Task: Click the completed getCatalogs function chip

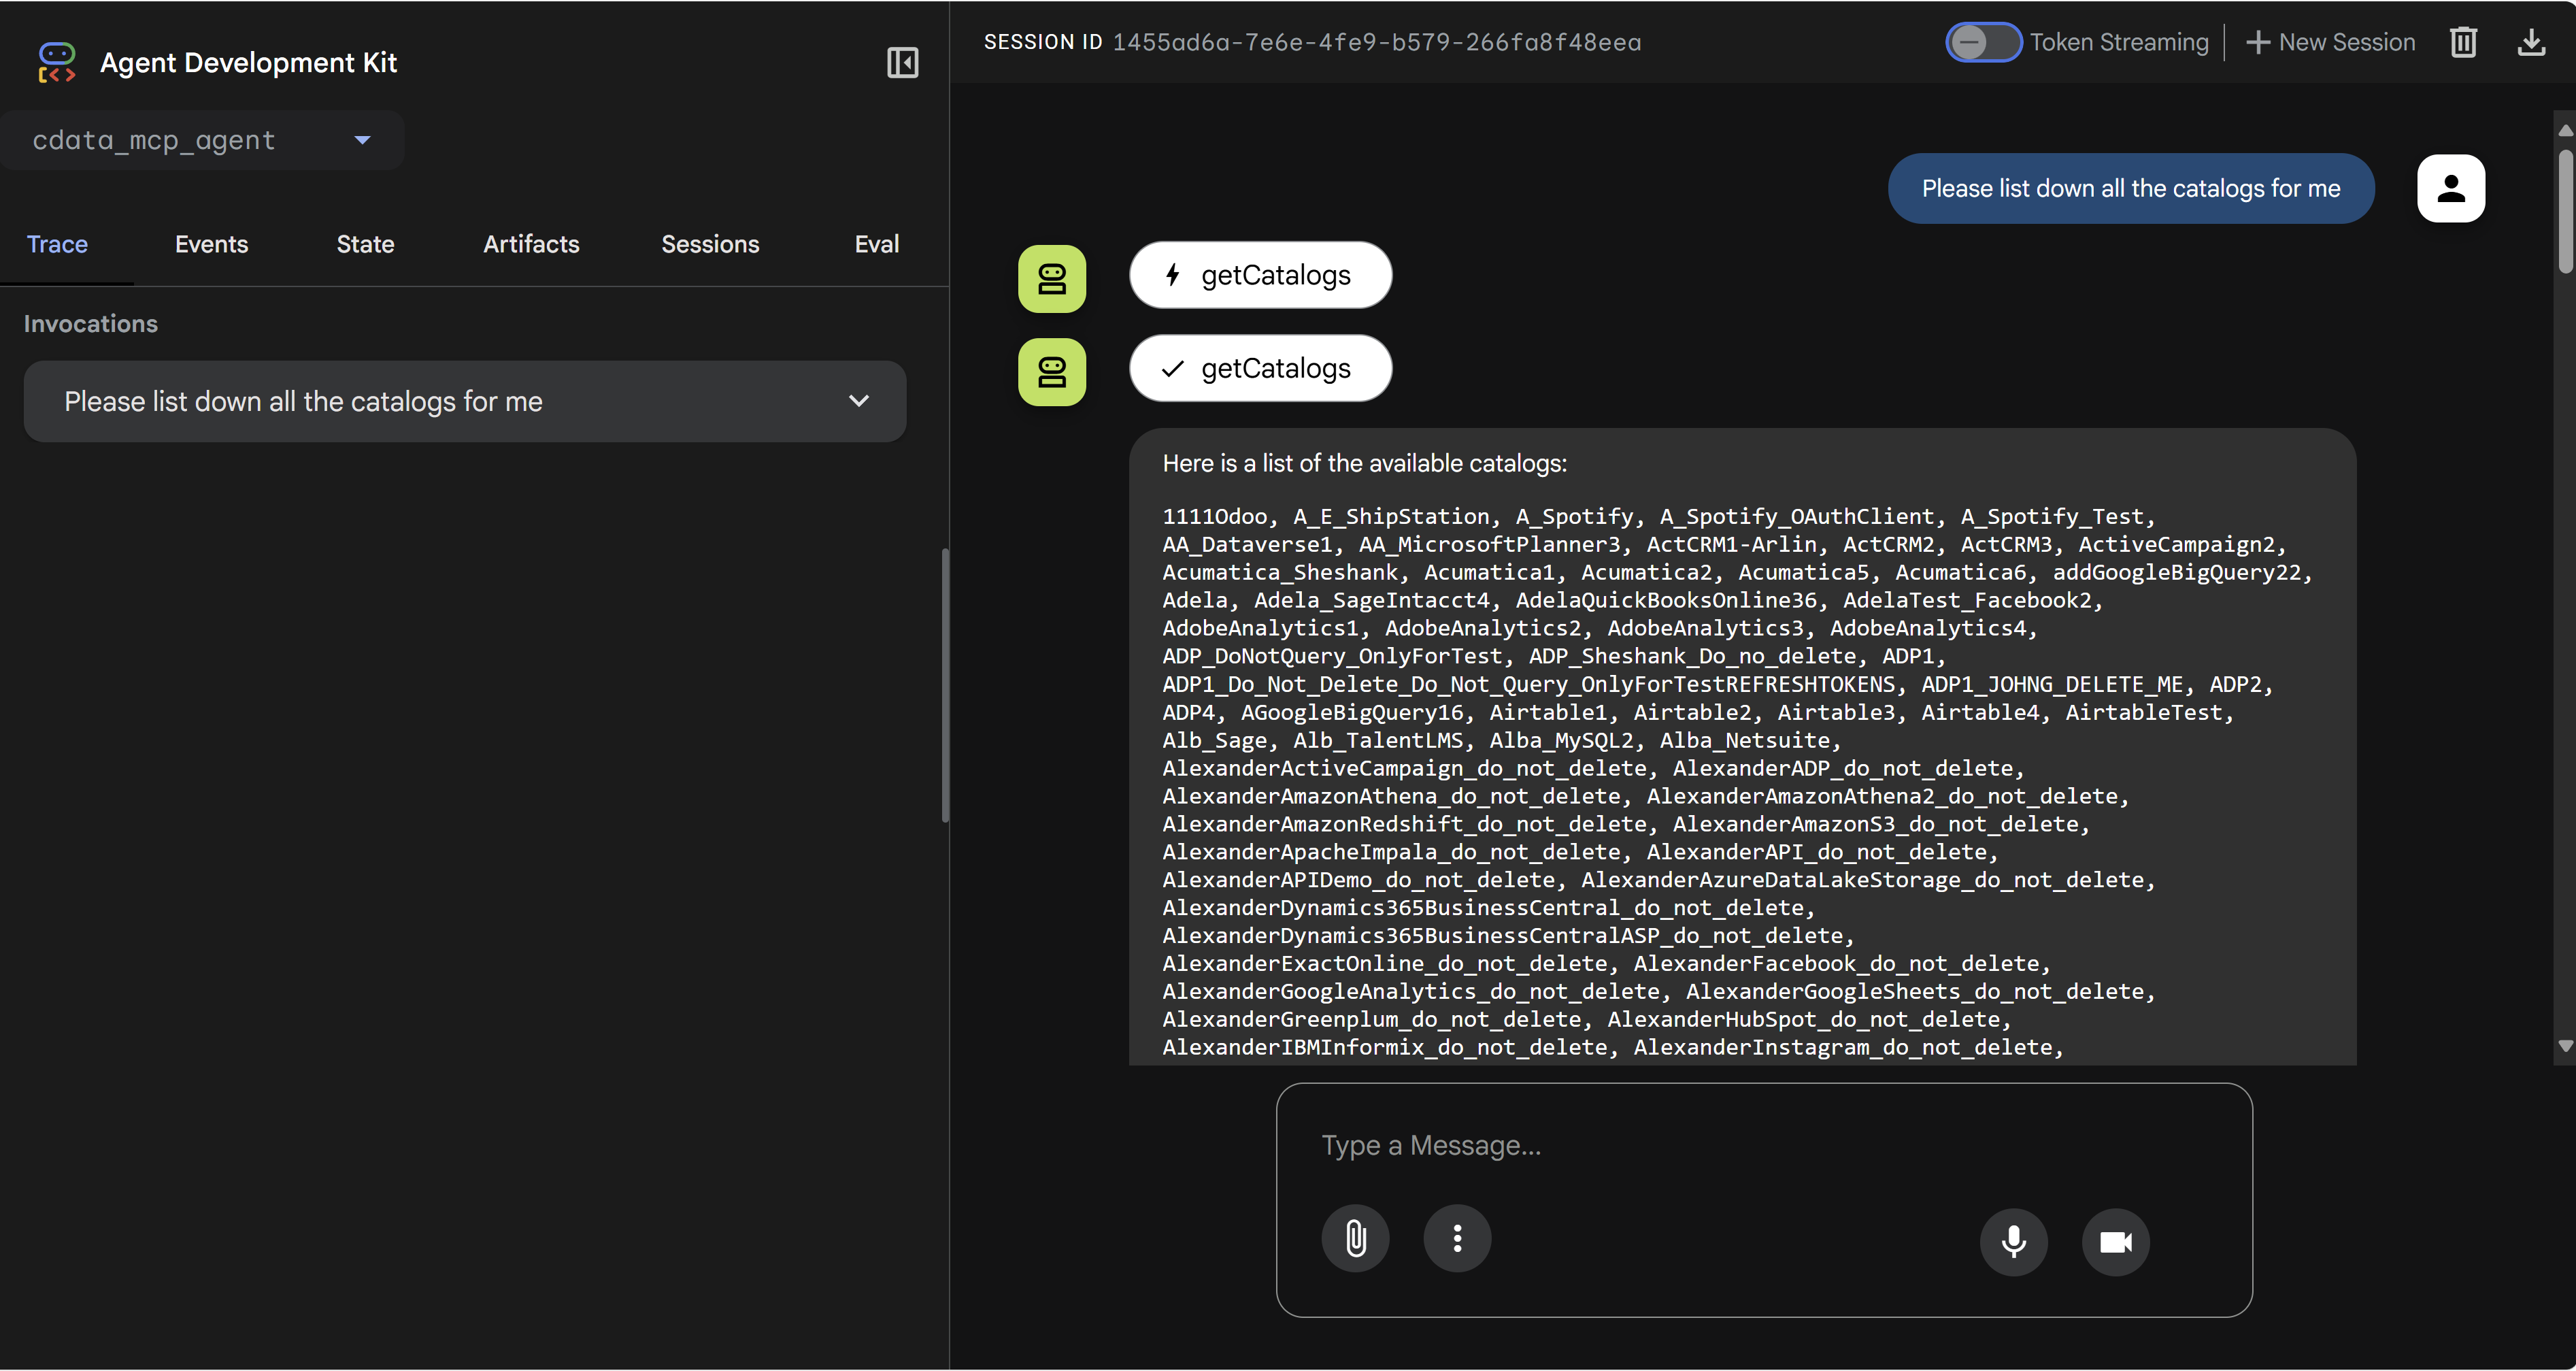Action: tap(1260, 368)
